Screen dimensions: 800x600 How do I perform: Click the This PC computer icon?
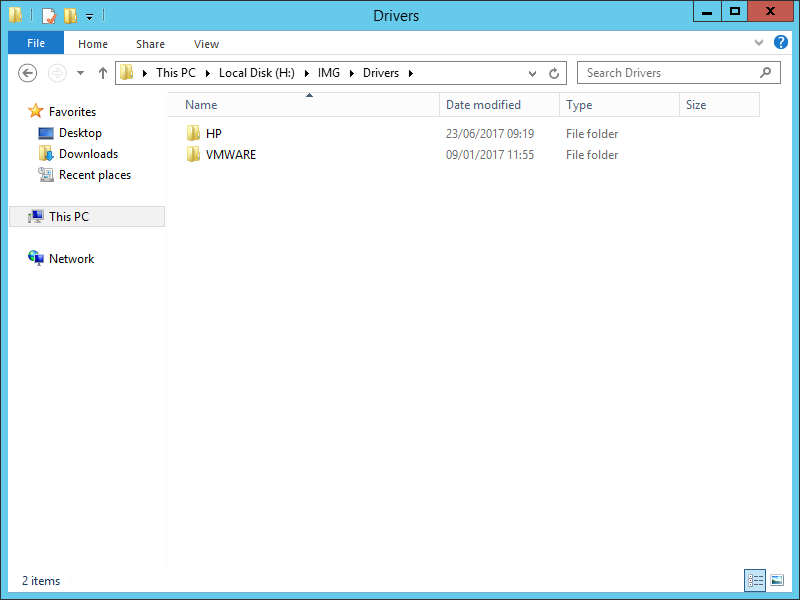point(36,216)
